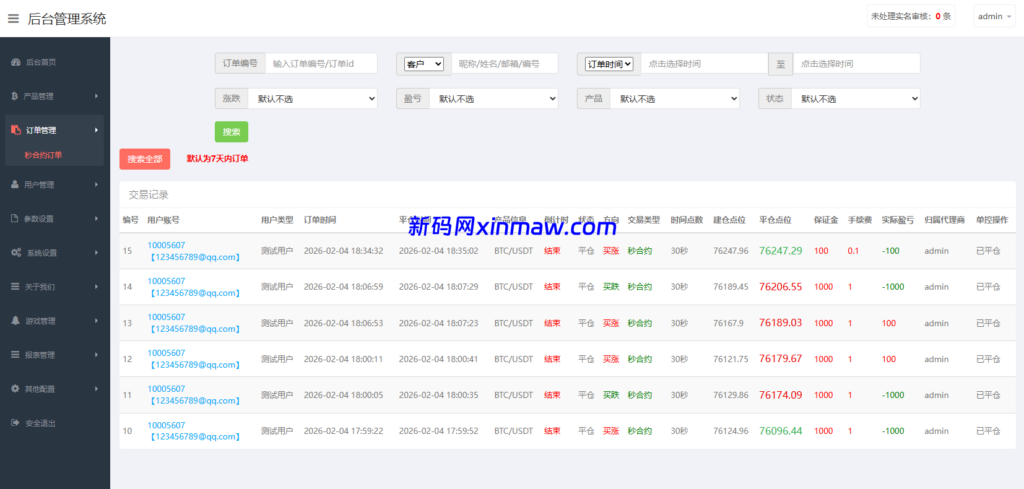Screen dimensions: 1024x489
Task: Open the admin account dropdown
Action: click(x=995, y=16)
